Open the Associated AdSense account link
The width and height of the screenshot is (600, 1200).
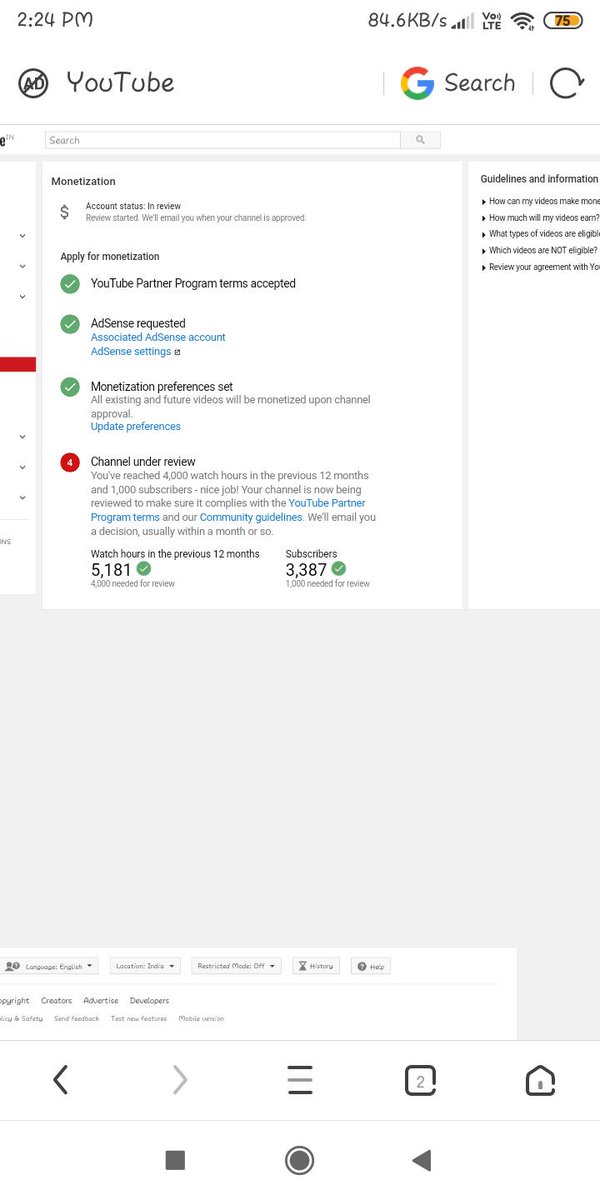(x=158, y=338)
